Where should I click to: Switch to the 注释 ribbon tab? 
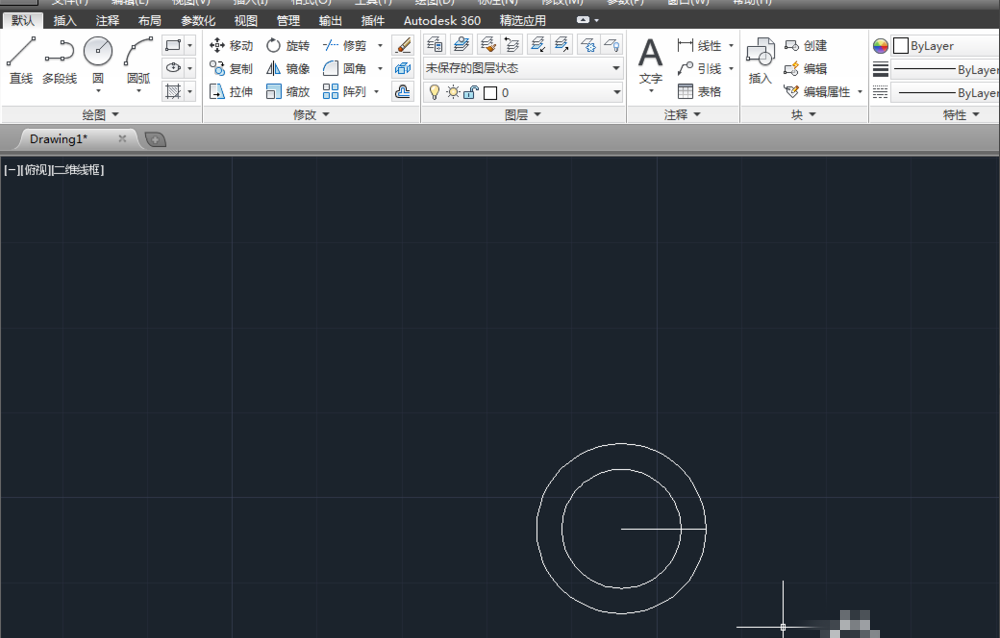107,20
